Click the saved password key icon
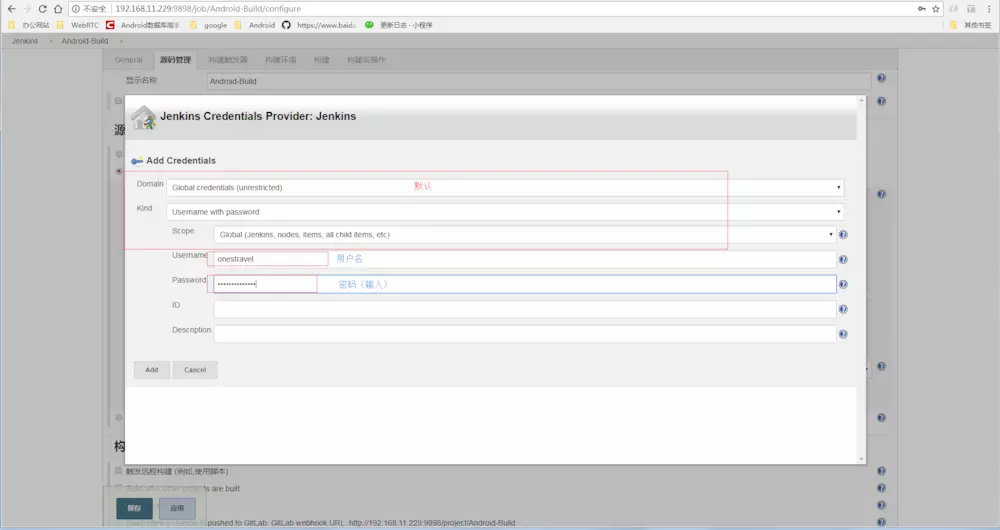This screenshot has height=530, width=1000. click(x=922, y=9)
